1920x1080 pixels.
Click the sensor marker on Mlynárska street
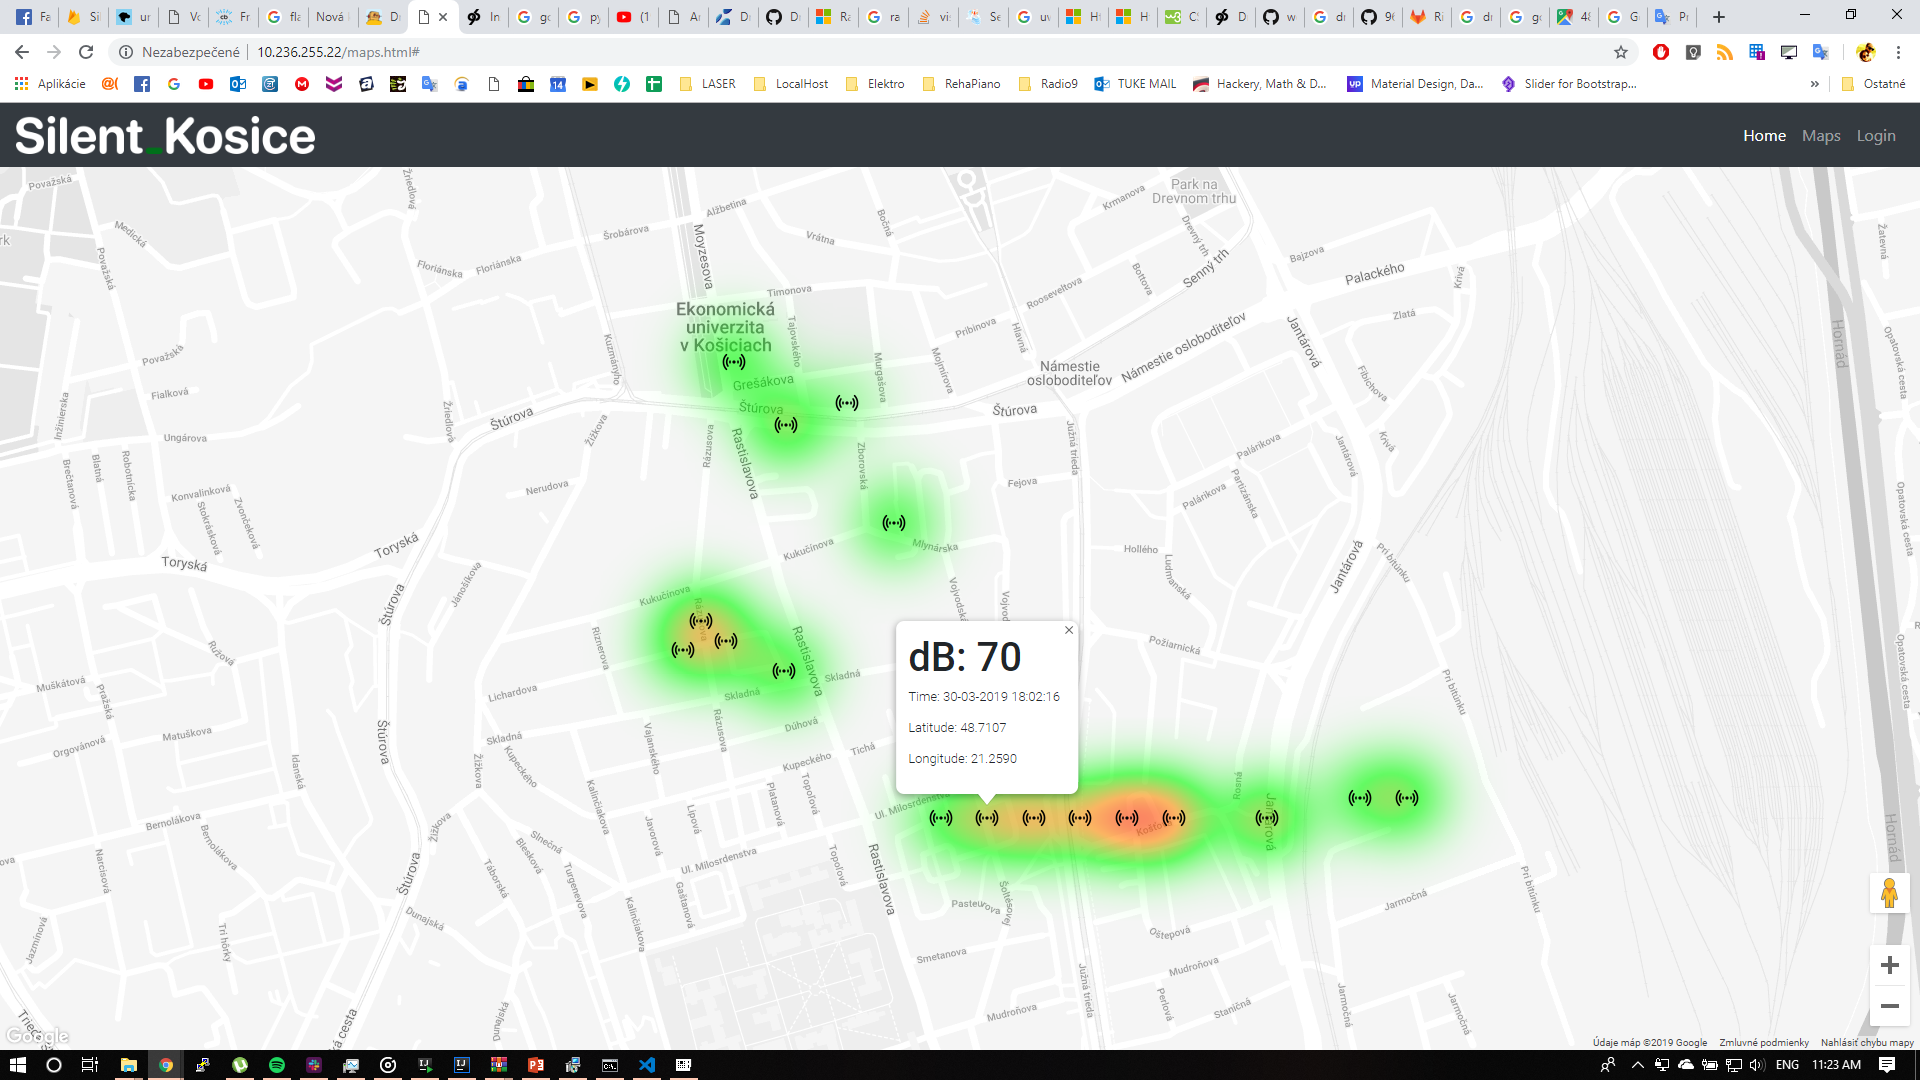[894, 523]
